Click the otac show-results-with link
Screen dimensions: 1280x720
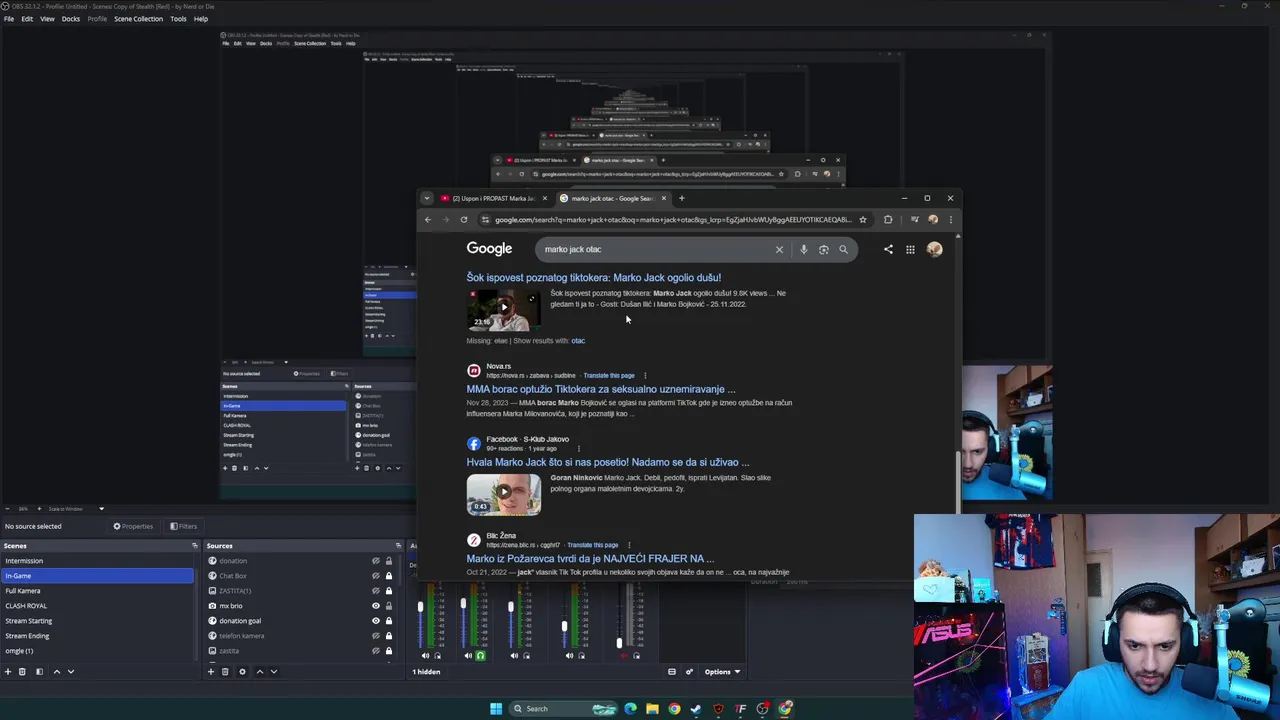point(578,341)
